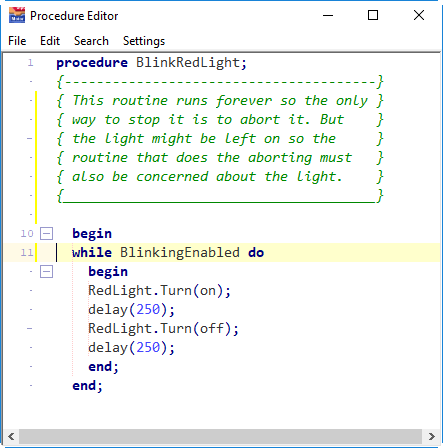Click the line number 11 gutter
Viewport: 443px width, 448px height.
tap(27, 253)
